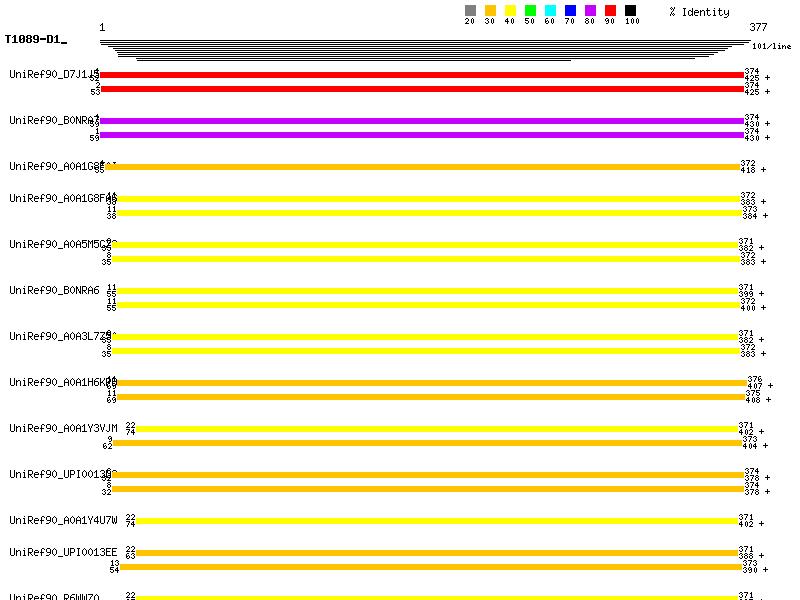Image resolution: width=800 pixels, height=600 pixels.
Task: Select the black 100% identity swatch
Action: [x=630, y=11]
